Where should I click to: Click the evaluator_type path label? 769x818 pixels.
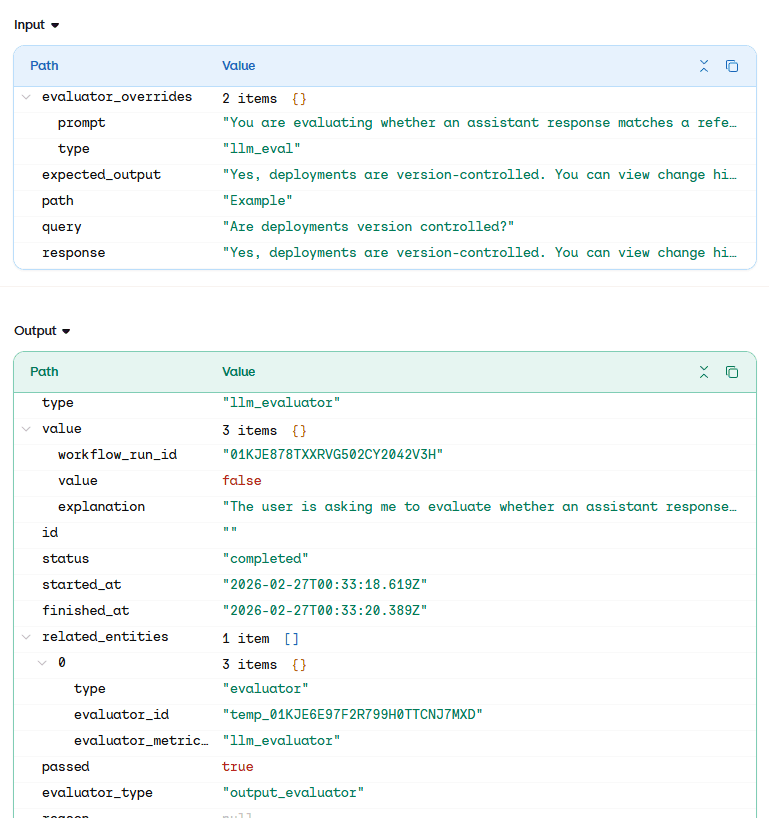[97, 793]
